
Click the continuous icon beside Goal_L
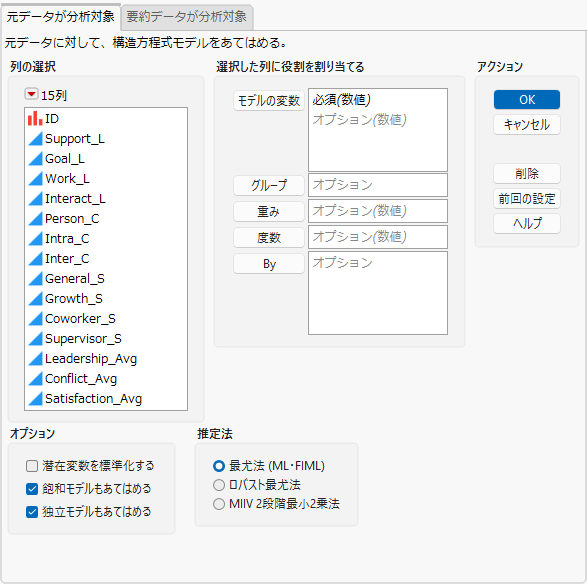pyautogui.click(x=36, y=159)
